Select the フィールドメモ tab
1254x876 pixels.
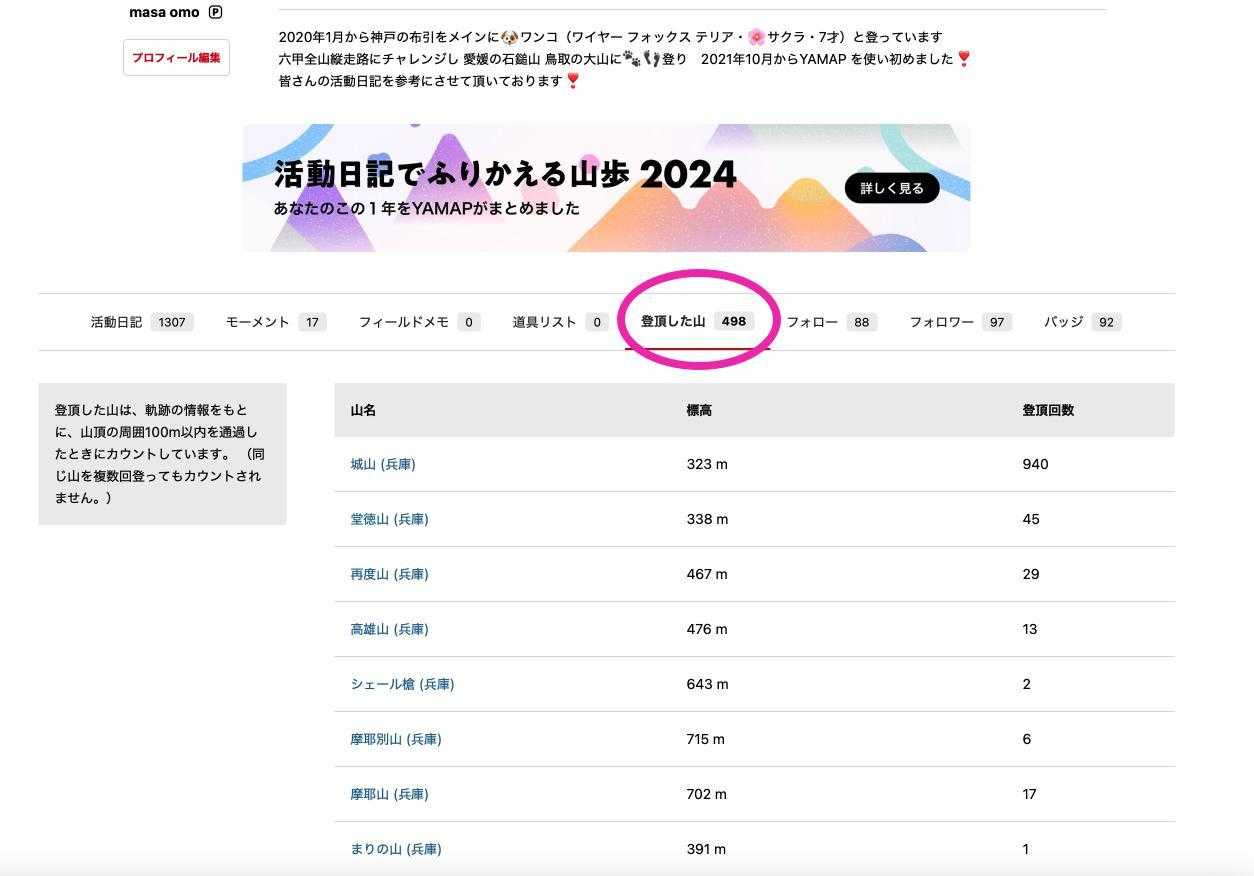tap(419, 322)
